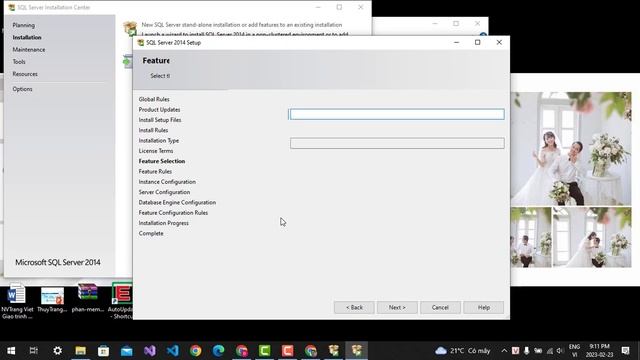Screen dimensions: 640x360
Task: Open the Windows Start menu
Action: pos(11,351)
